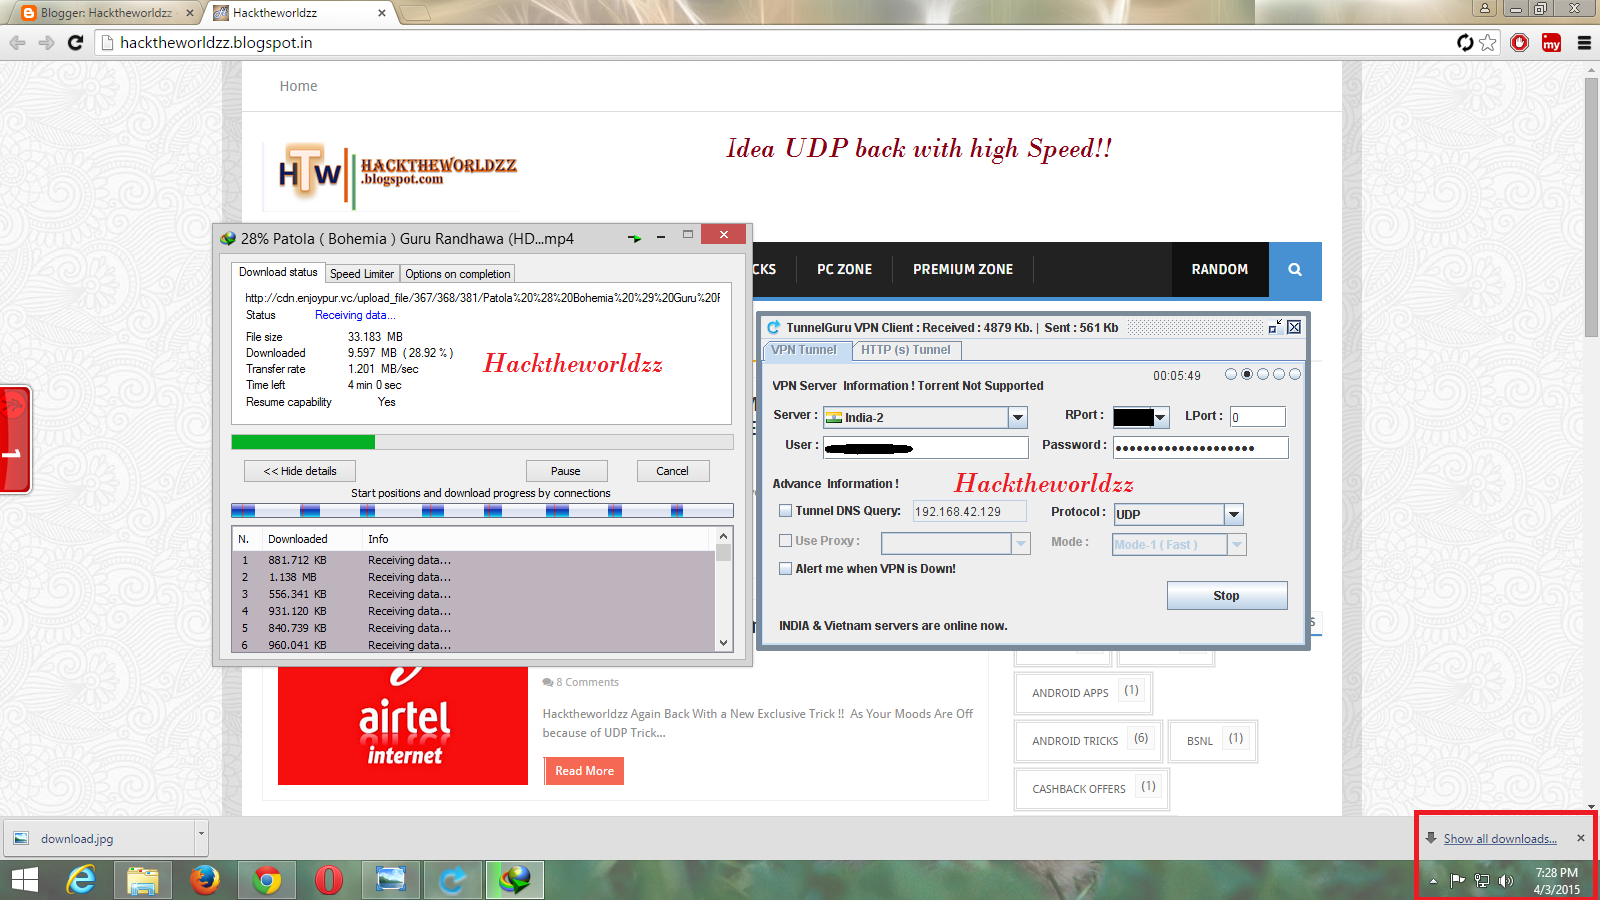The image size is (1600, 900).
Task: Toggle TunnelGuru compact view icon
Action: pyautogui.click(x=1275, y=327)
